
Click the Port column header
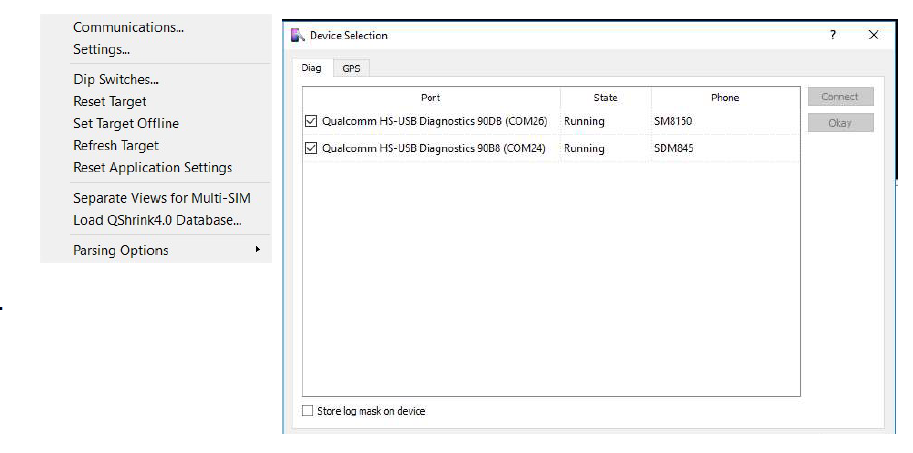click(430, 98)
